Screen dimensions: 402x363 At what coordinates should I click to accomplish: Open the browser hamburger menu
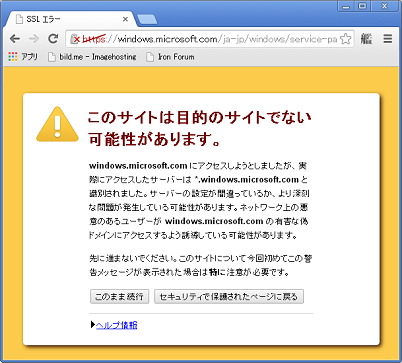point(388,39)
